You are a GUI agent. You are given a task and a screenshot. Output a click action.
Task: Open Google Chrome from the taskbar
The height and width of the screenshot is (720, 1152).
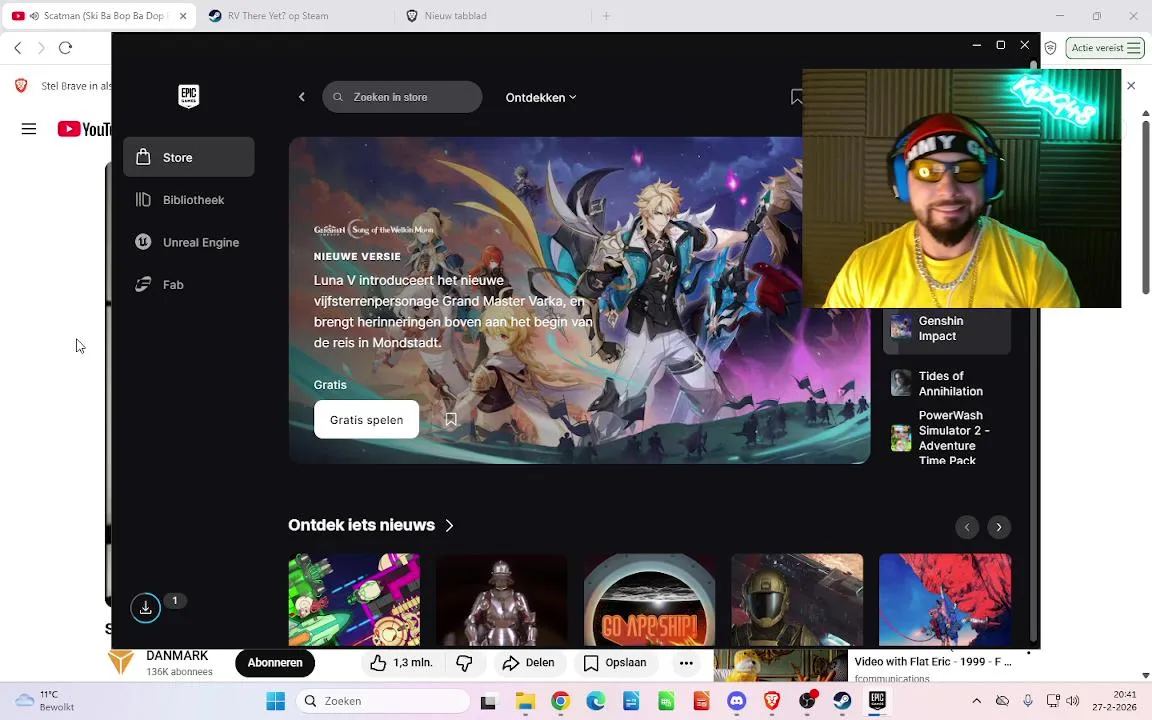[561, 701]
